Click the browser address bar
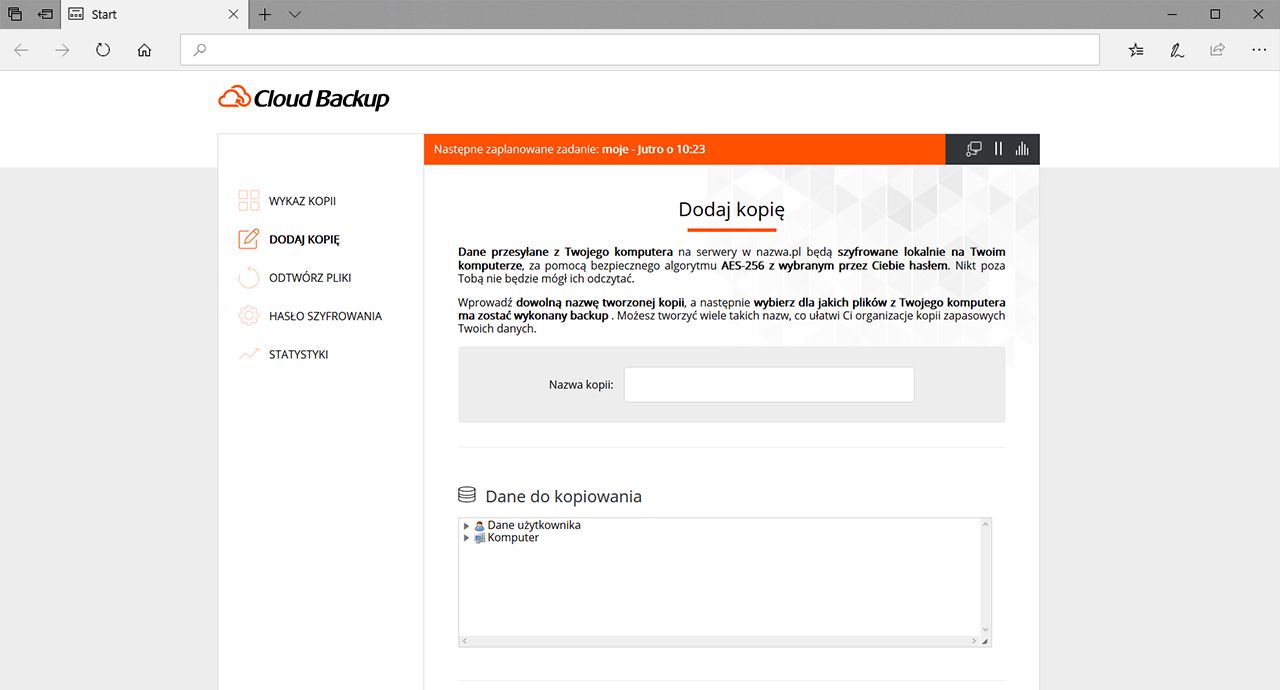1280x690 pixels. 640,50
